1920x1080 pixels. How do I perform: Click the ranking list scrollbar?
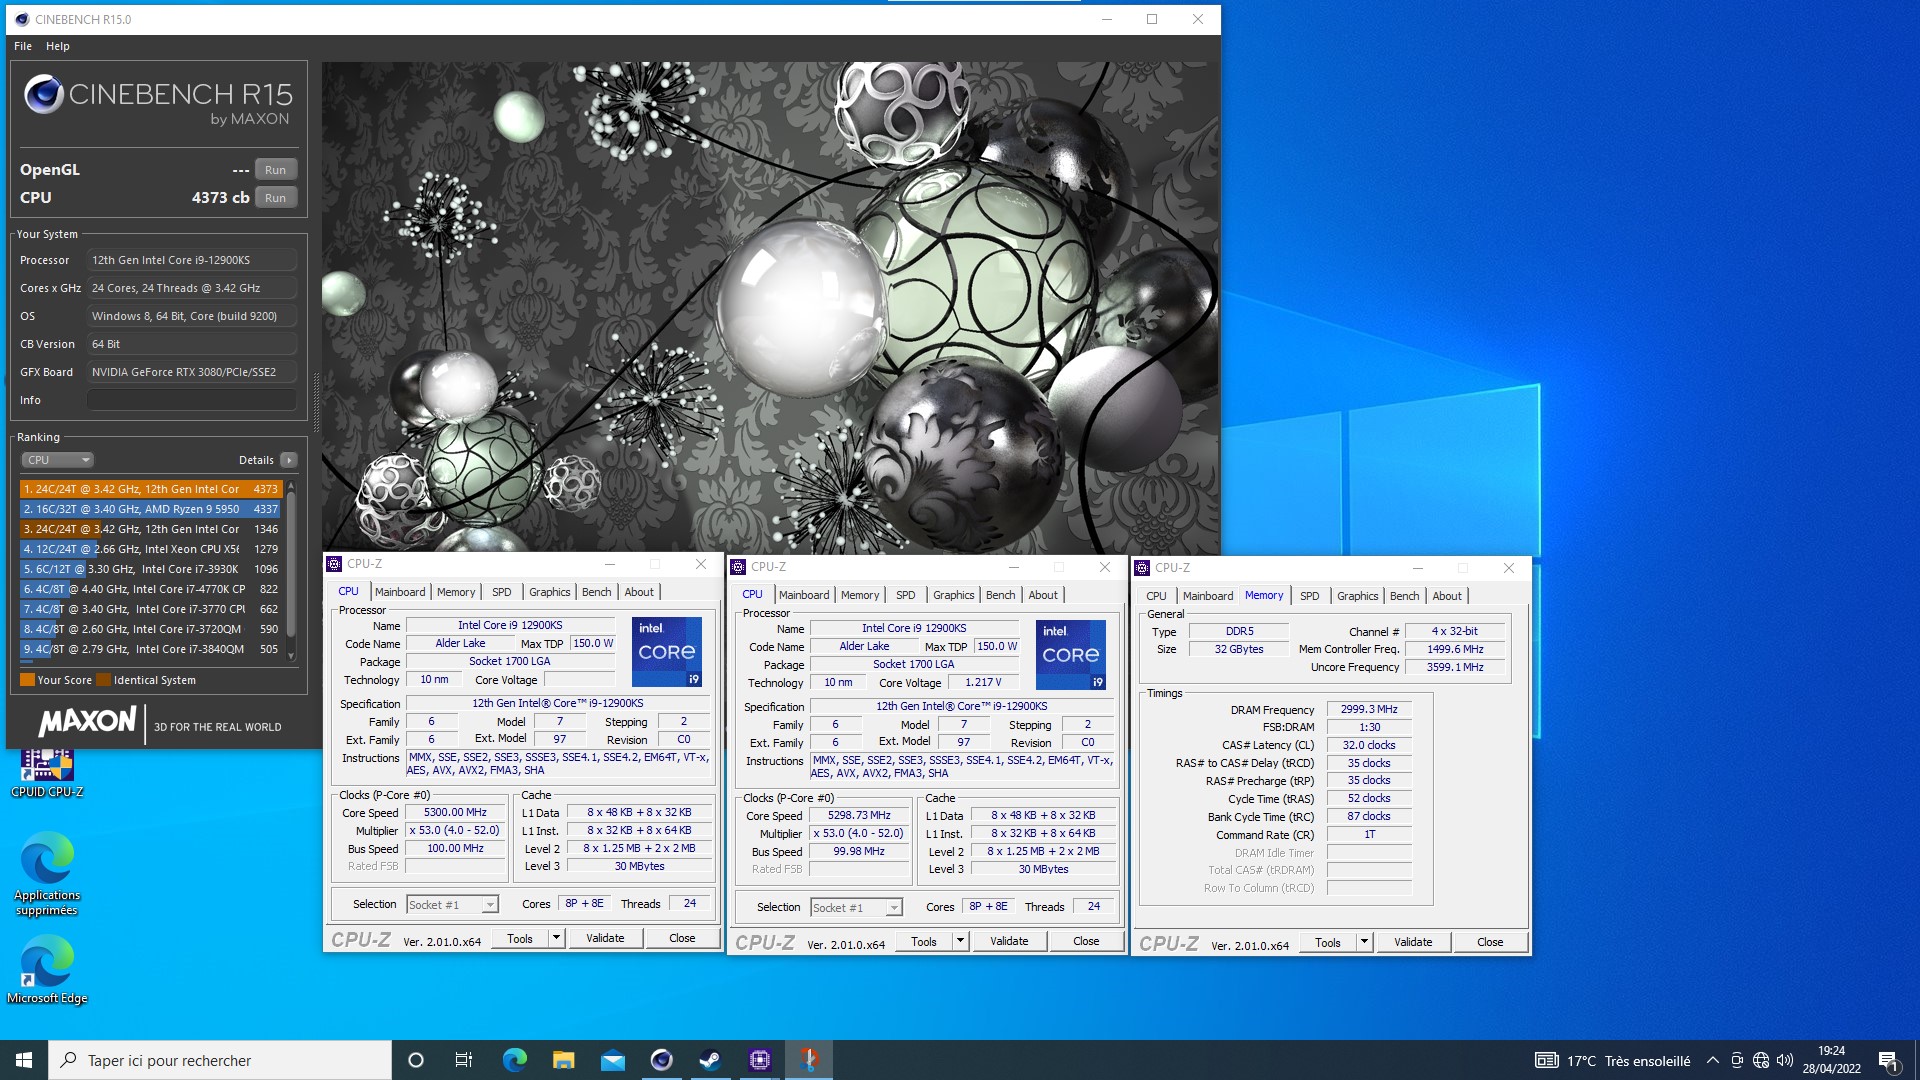(x=291, y=570)
